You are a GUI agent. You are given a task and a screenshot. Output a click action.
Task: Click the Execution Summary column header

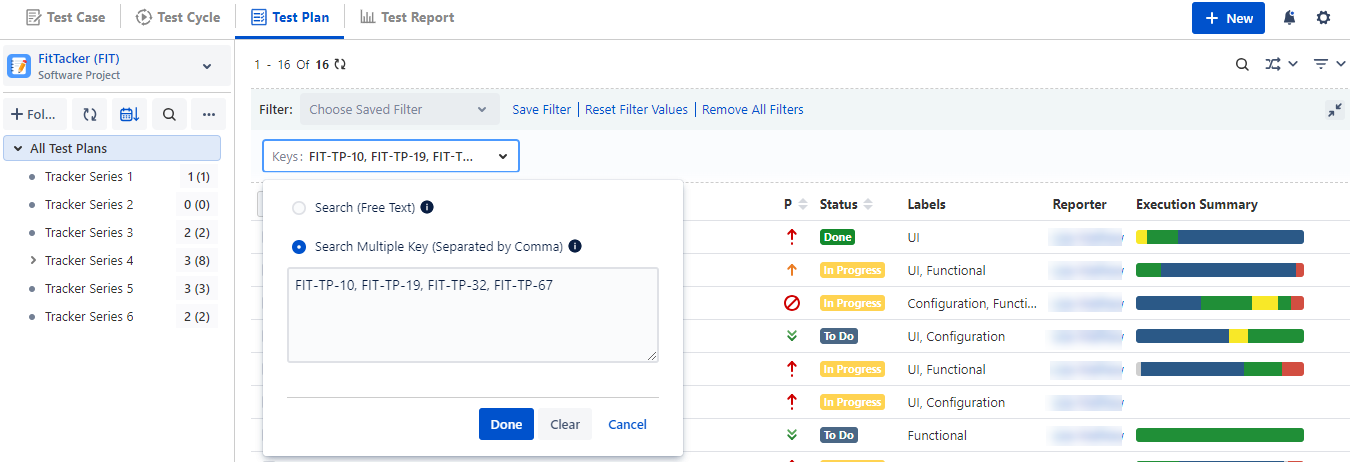tap(1197, 204)
